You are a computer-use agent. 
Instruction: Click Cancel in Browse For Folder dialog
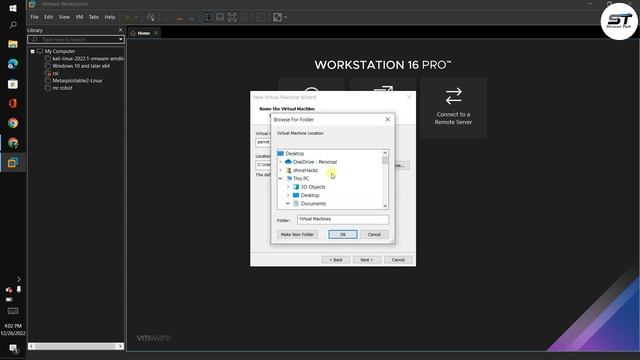374,235
